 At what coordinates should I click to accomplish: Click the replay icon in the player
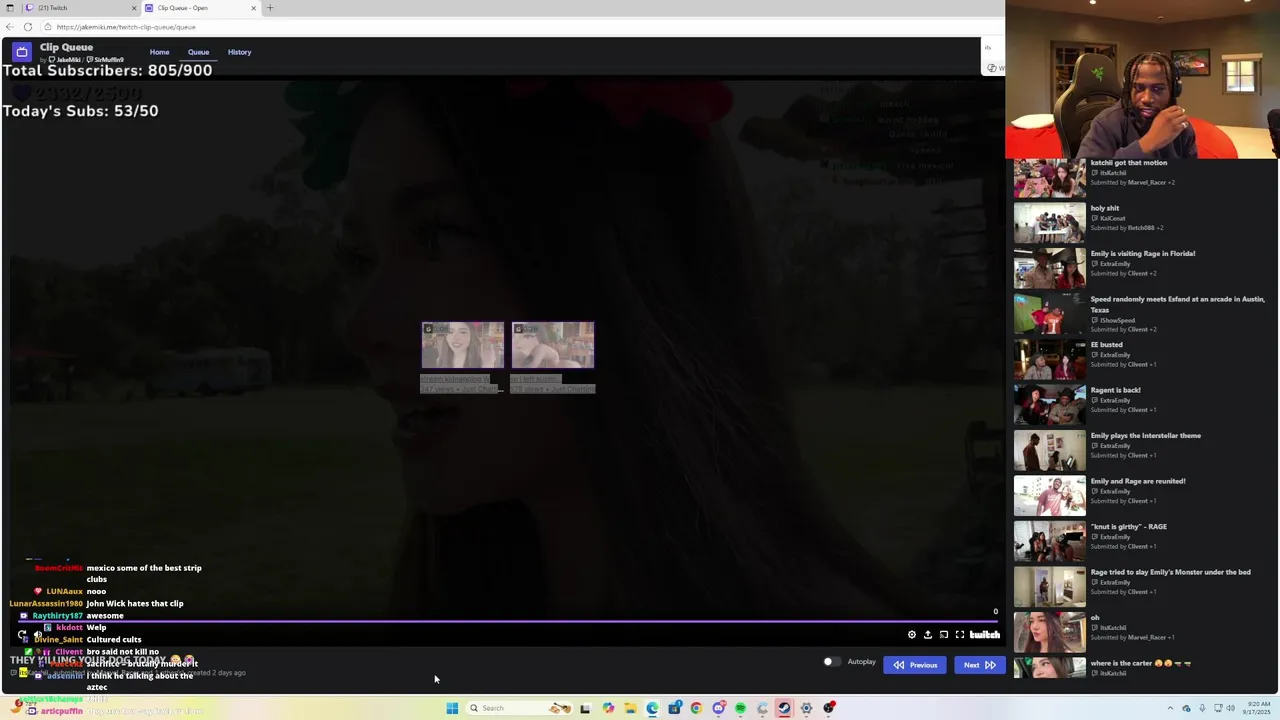[22, 635]
